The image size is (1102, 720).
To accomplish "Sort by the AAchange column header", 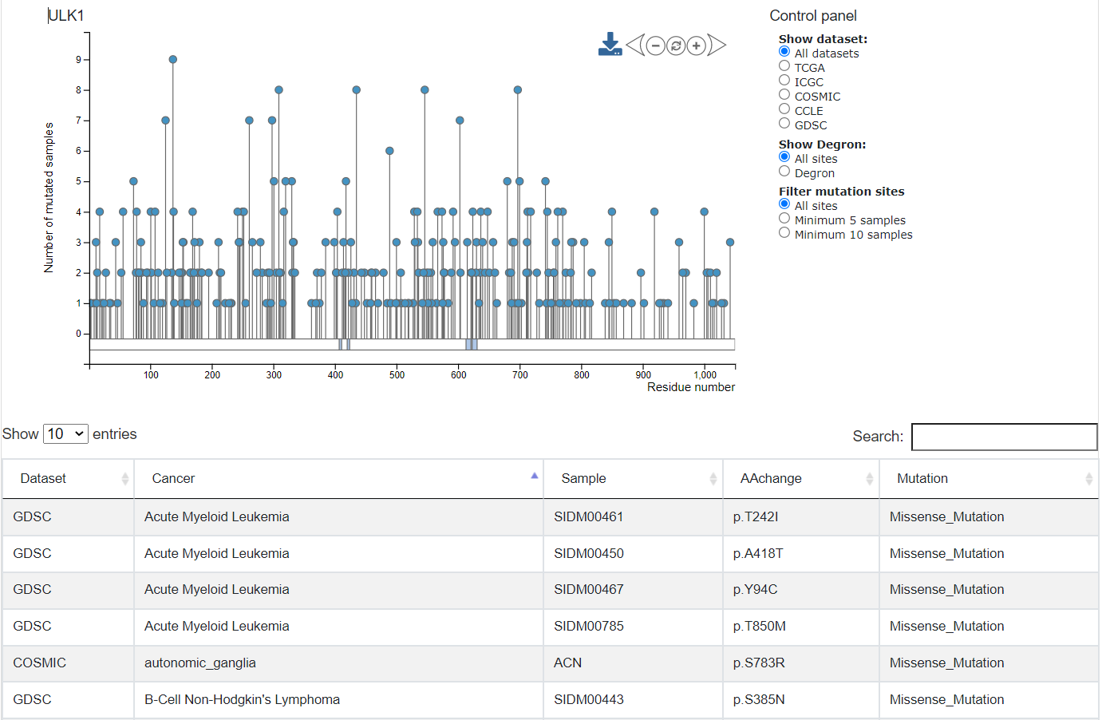I will 770,479.
